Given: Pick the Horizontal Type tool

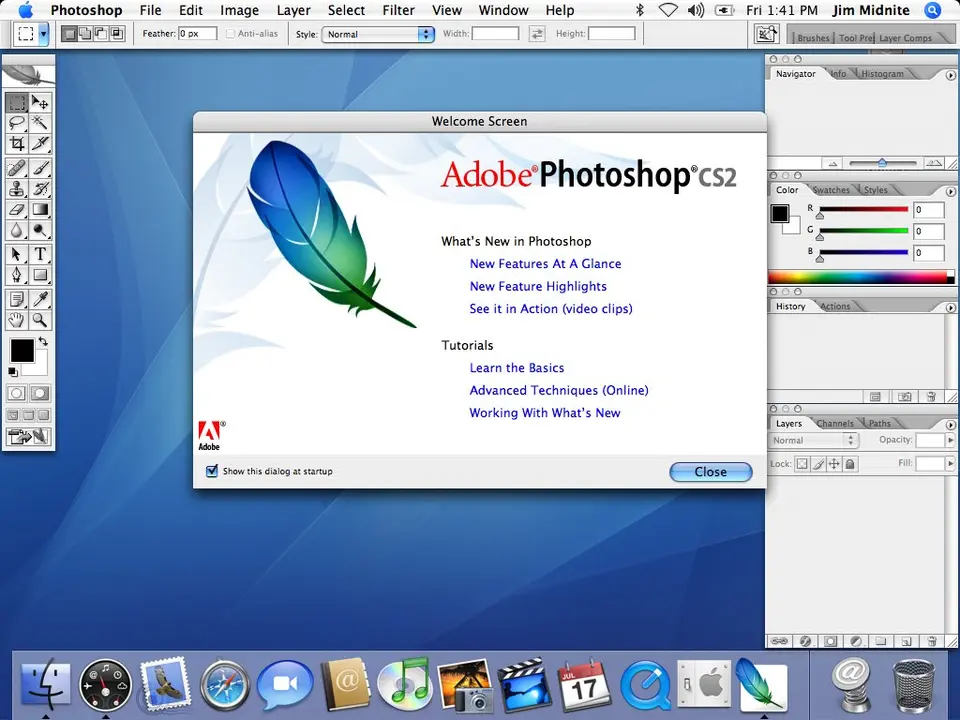Looking at the screenshot, I should tap(40, 254).
